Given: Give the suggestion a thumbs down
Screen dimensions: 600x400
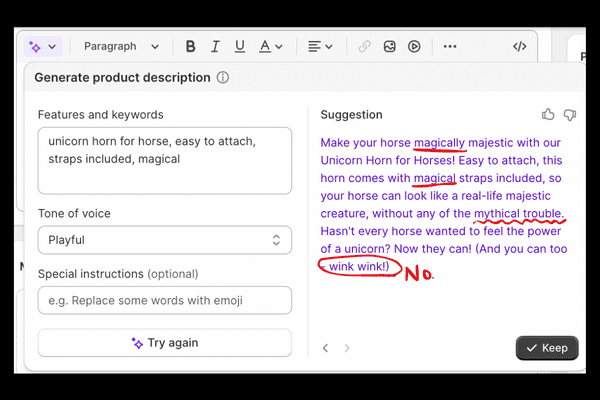Looking at the screenshot, I should 570,115.
